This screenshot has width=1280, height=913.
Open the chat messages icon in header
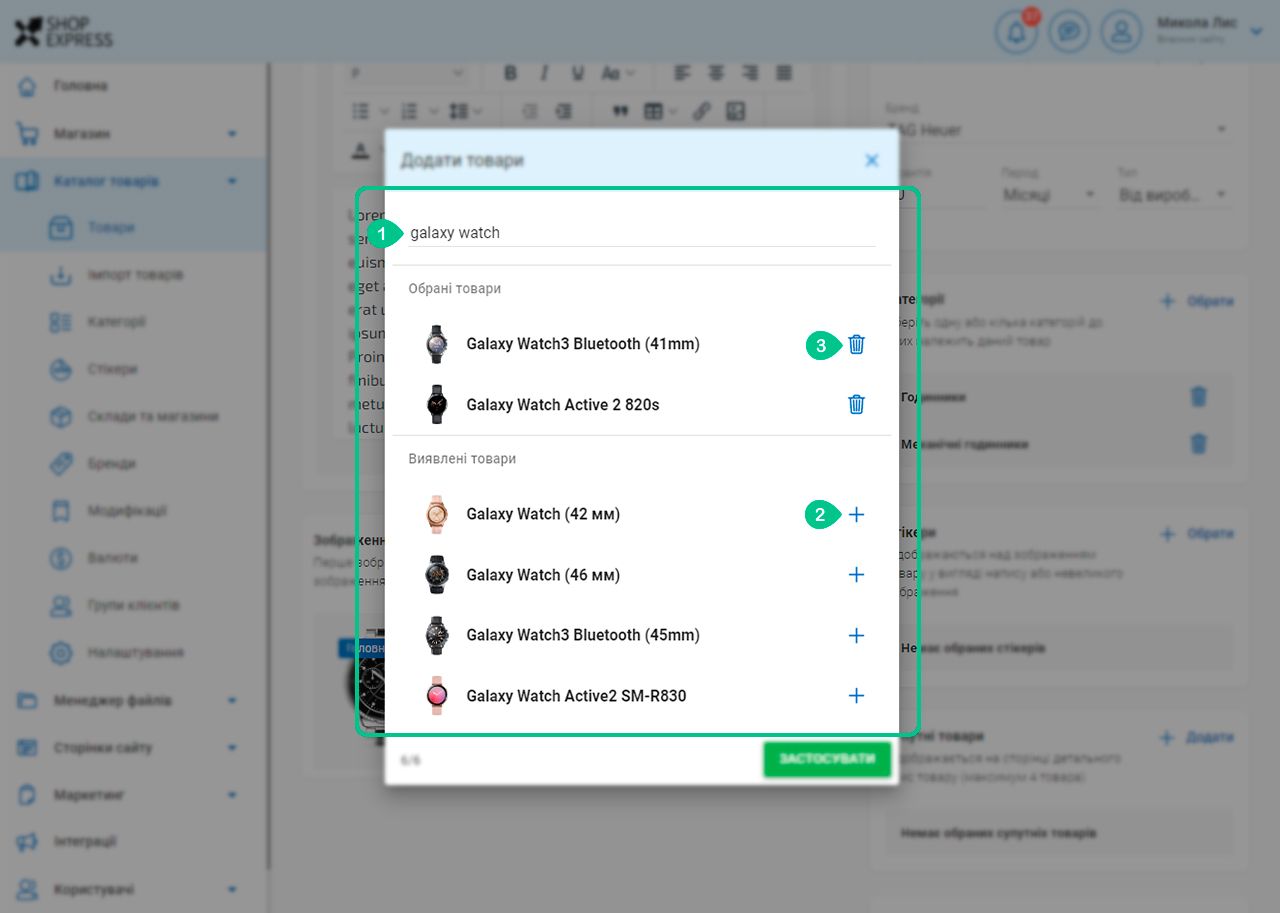(x=1069, y=31)
